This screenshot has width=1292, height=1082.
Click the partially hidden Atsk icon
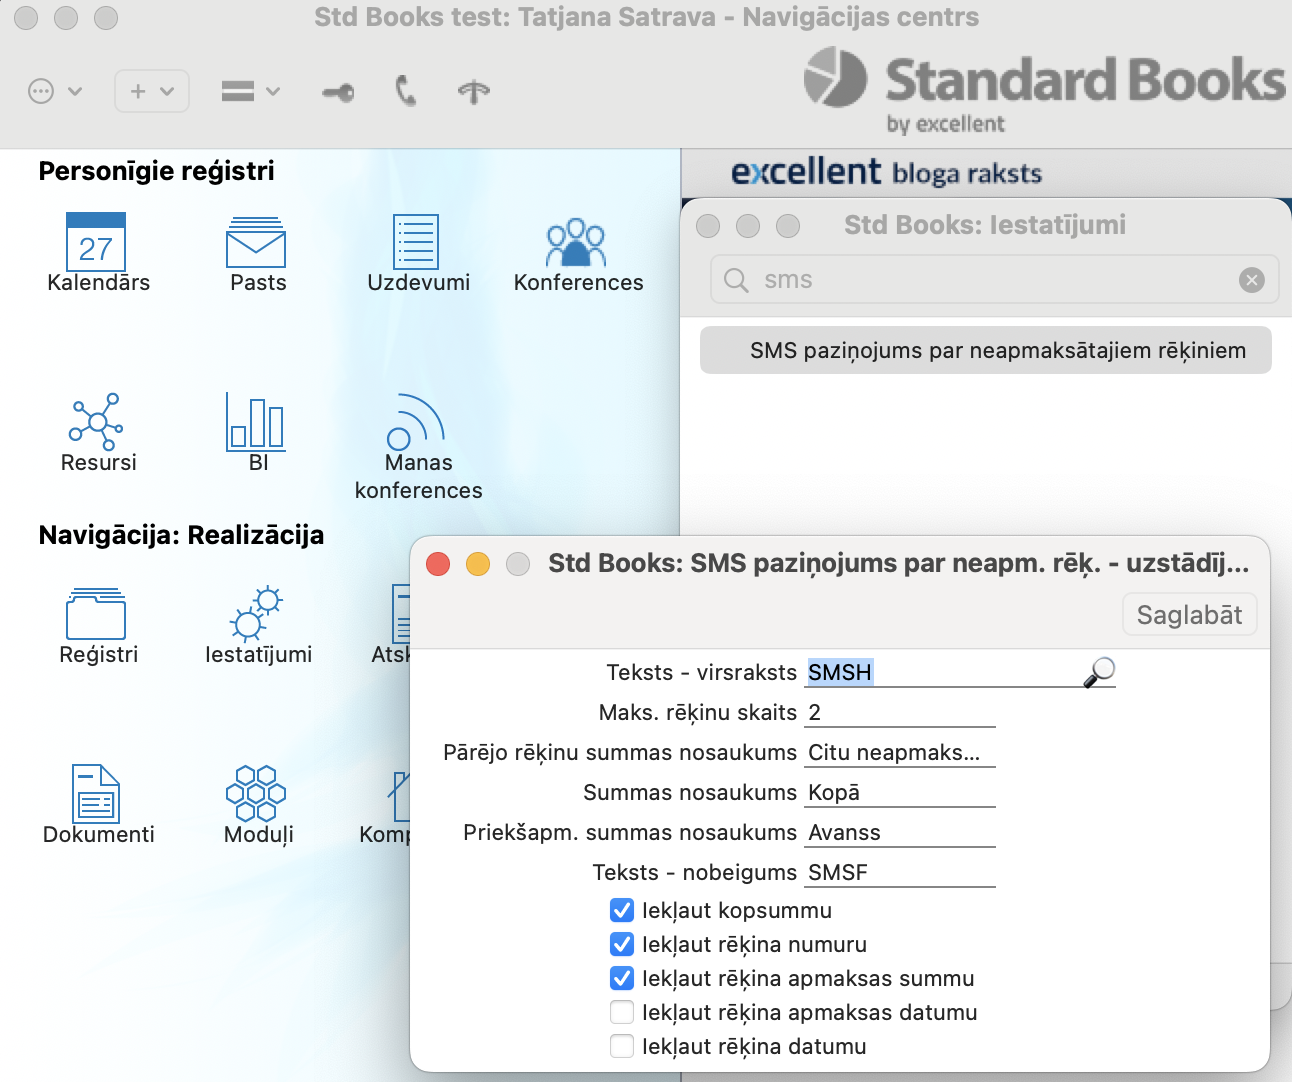click(400, 613)
